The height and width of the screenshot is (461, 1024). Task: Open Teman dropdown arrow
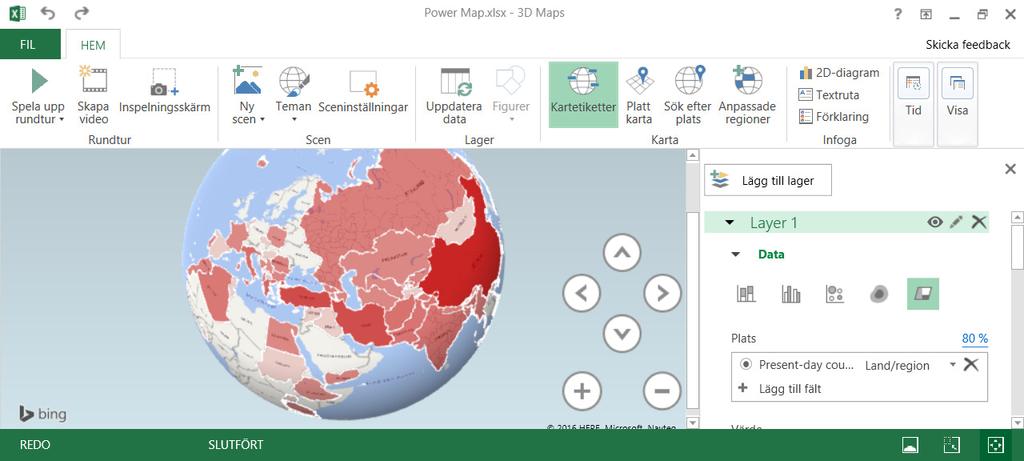coord(294,119)
